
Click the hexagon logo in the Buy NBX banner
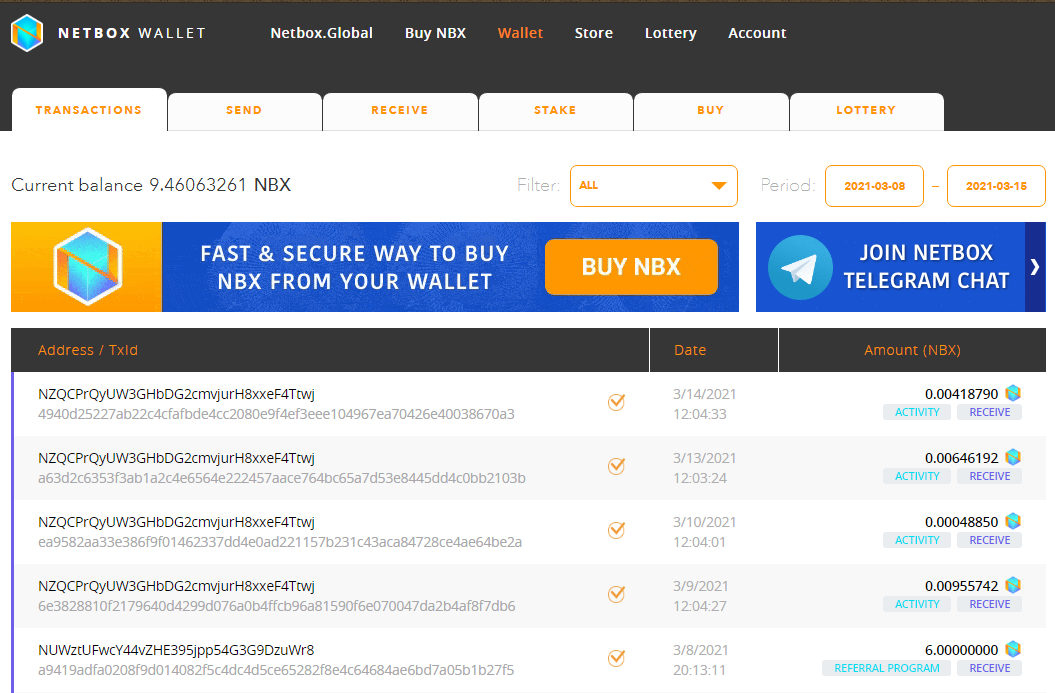[87, 267]
